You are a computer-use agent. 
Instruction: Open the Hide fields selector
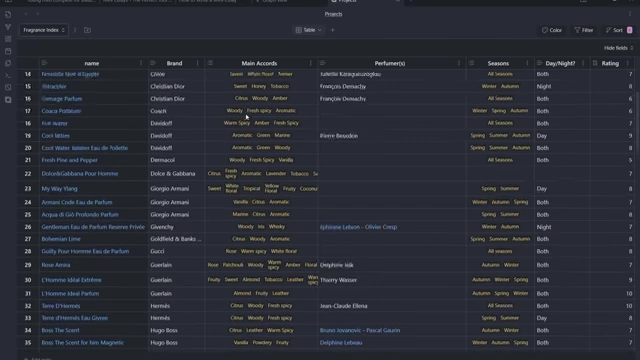pos(618,48)
